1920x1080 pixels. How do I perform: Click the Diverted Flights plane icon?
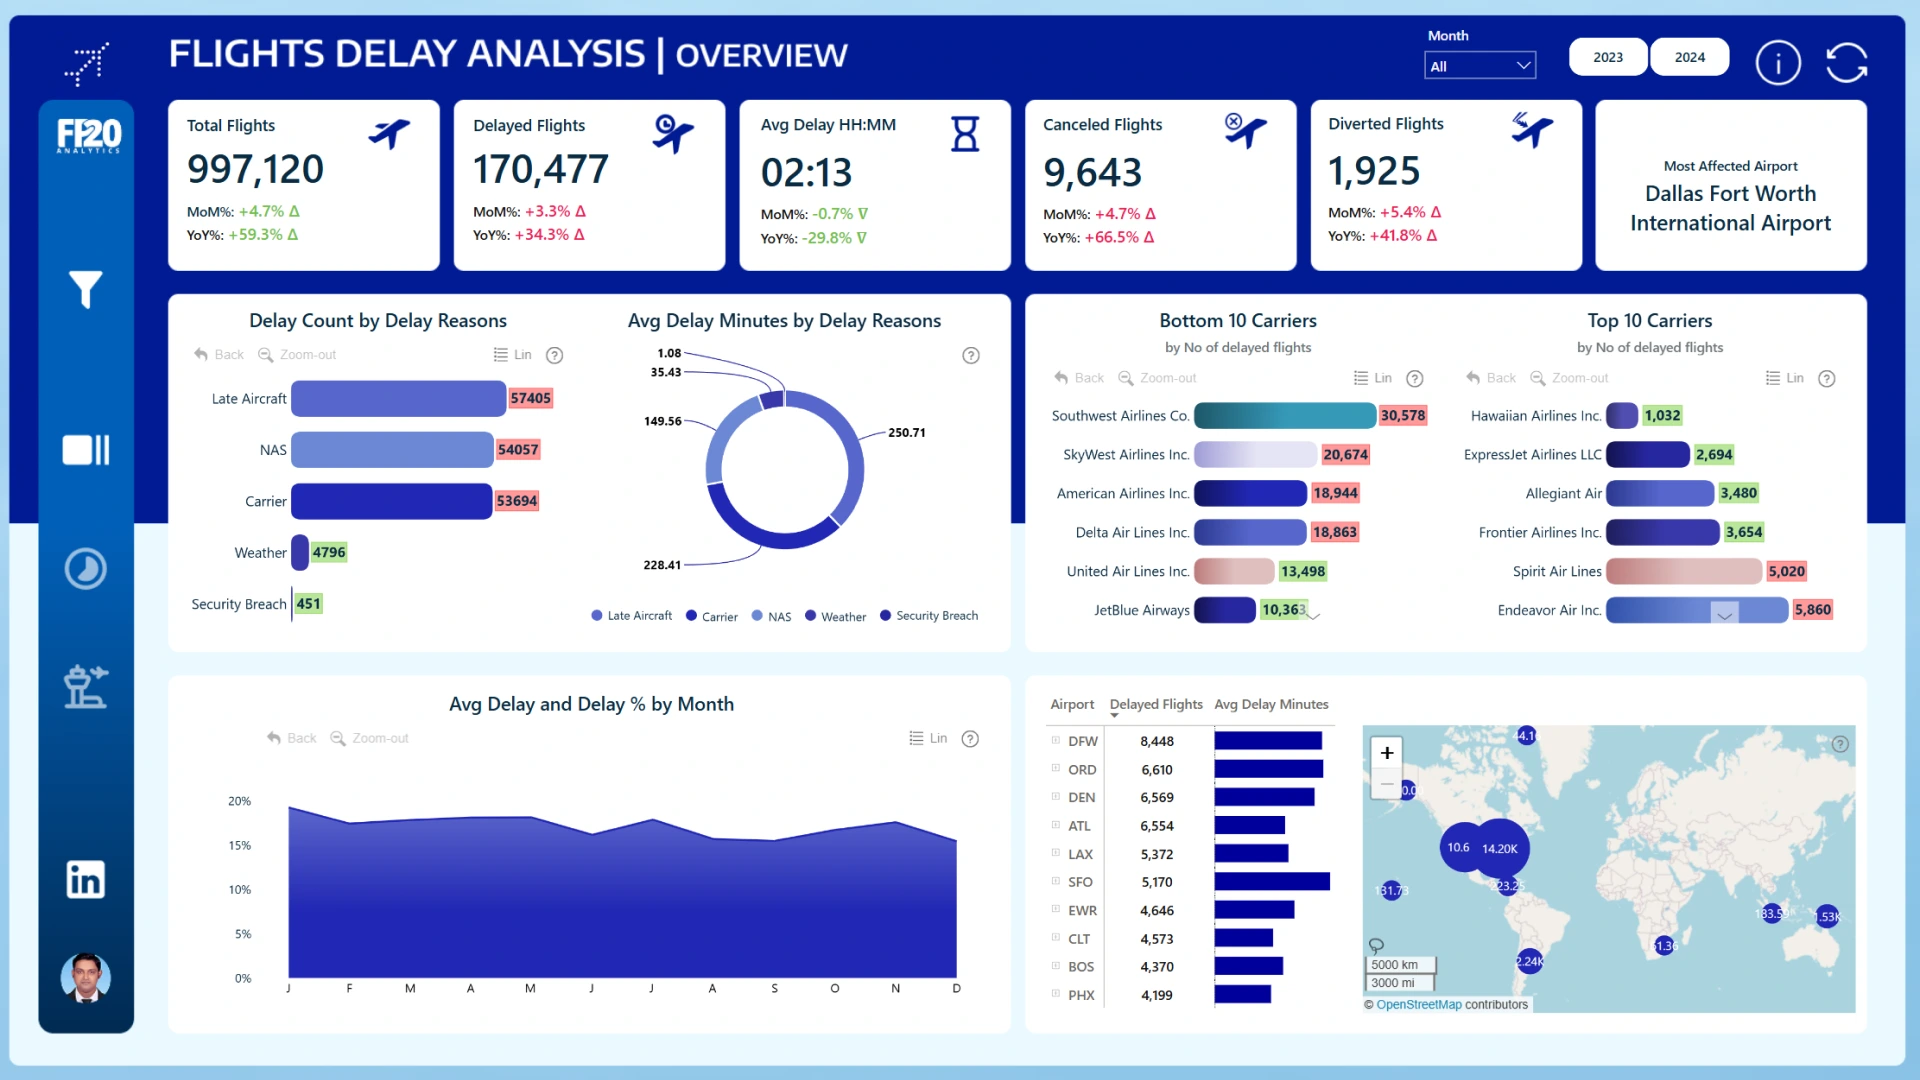[1532, 129]
